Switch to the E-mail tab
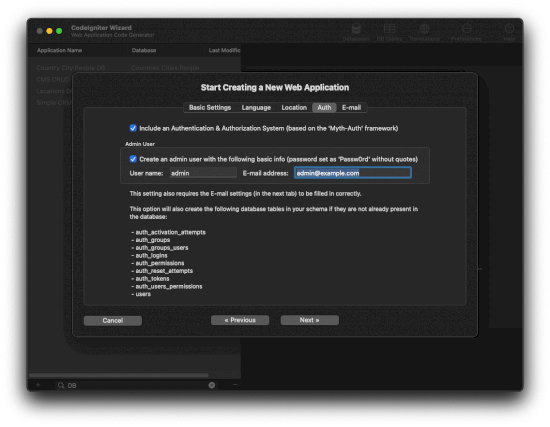Viewport: 550px width, 427px height. pyautogui.click(x=351, y=107)
